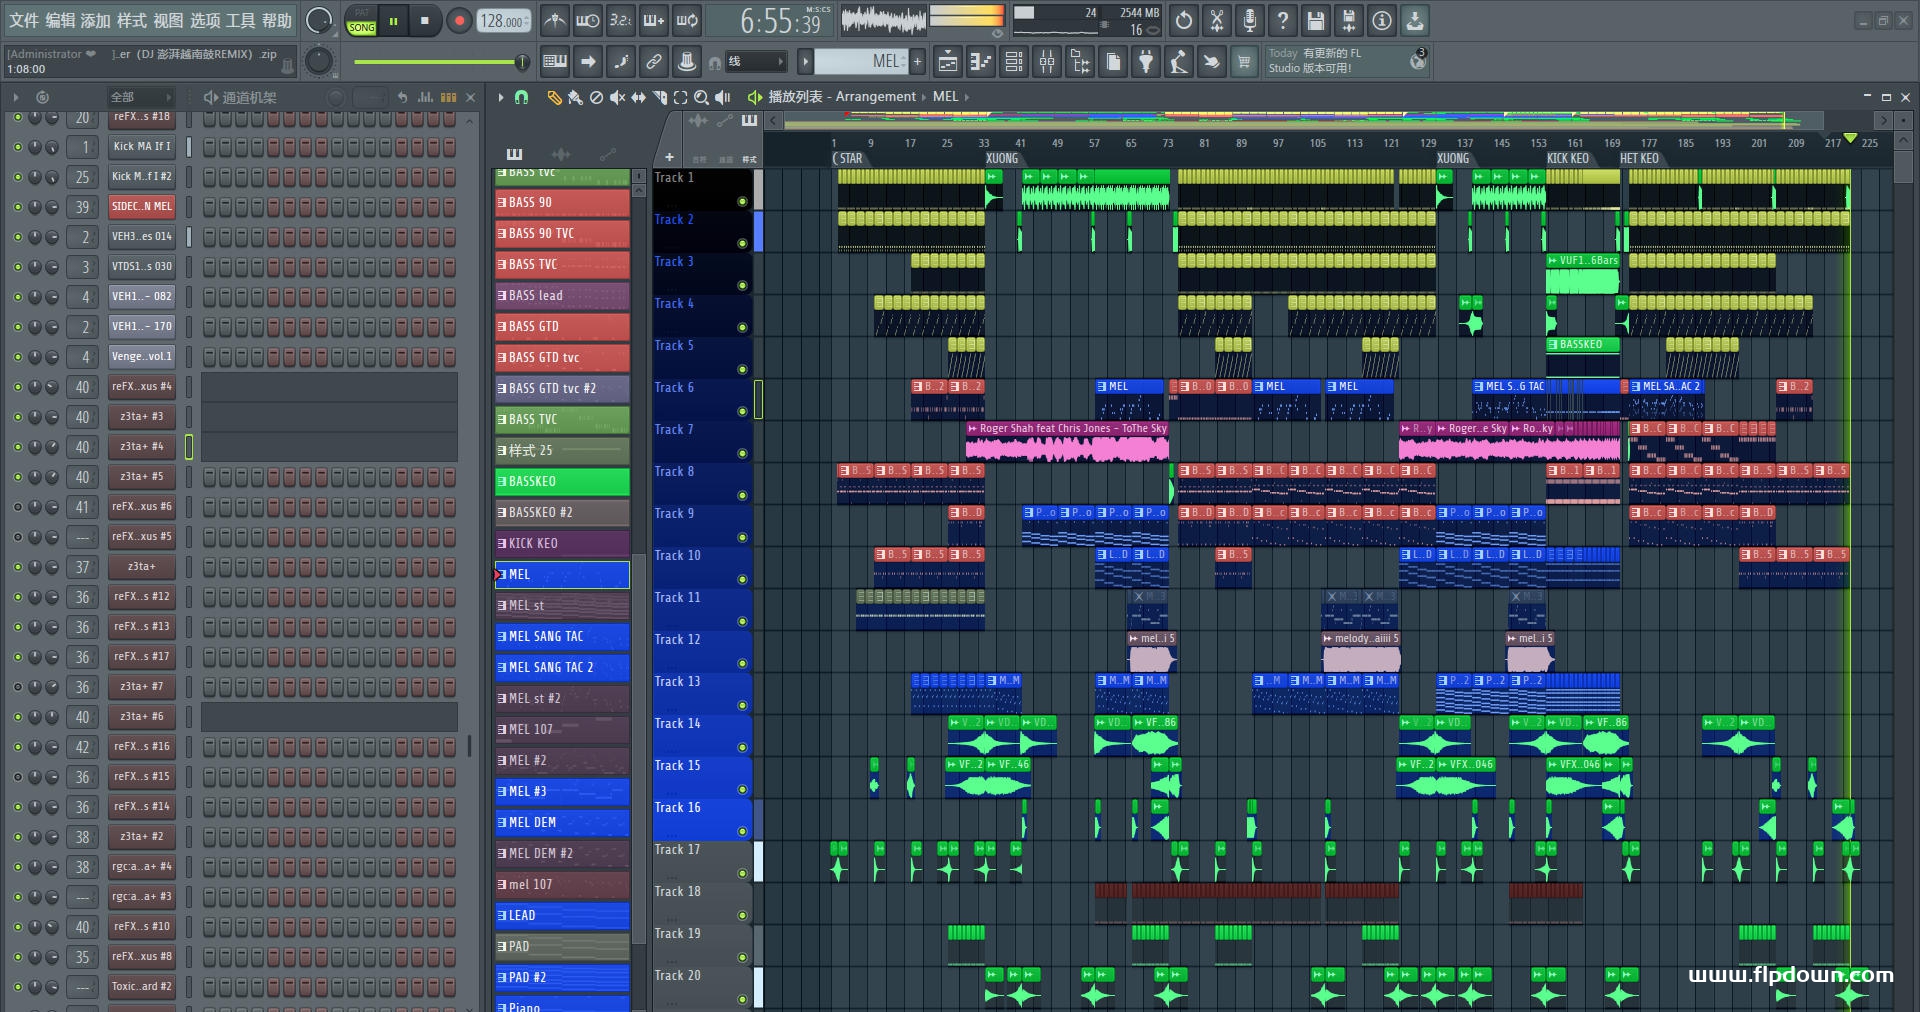Mute Track 10 using its green dot
The image size is (1920, 1012).
click(742, 579)
